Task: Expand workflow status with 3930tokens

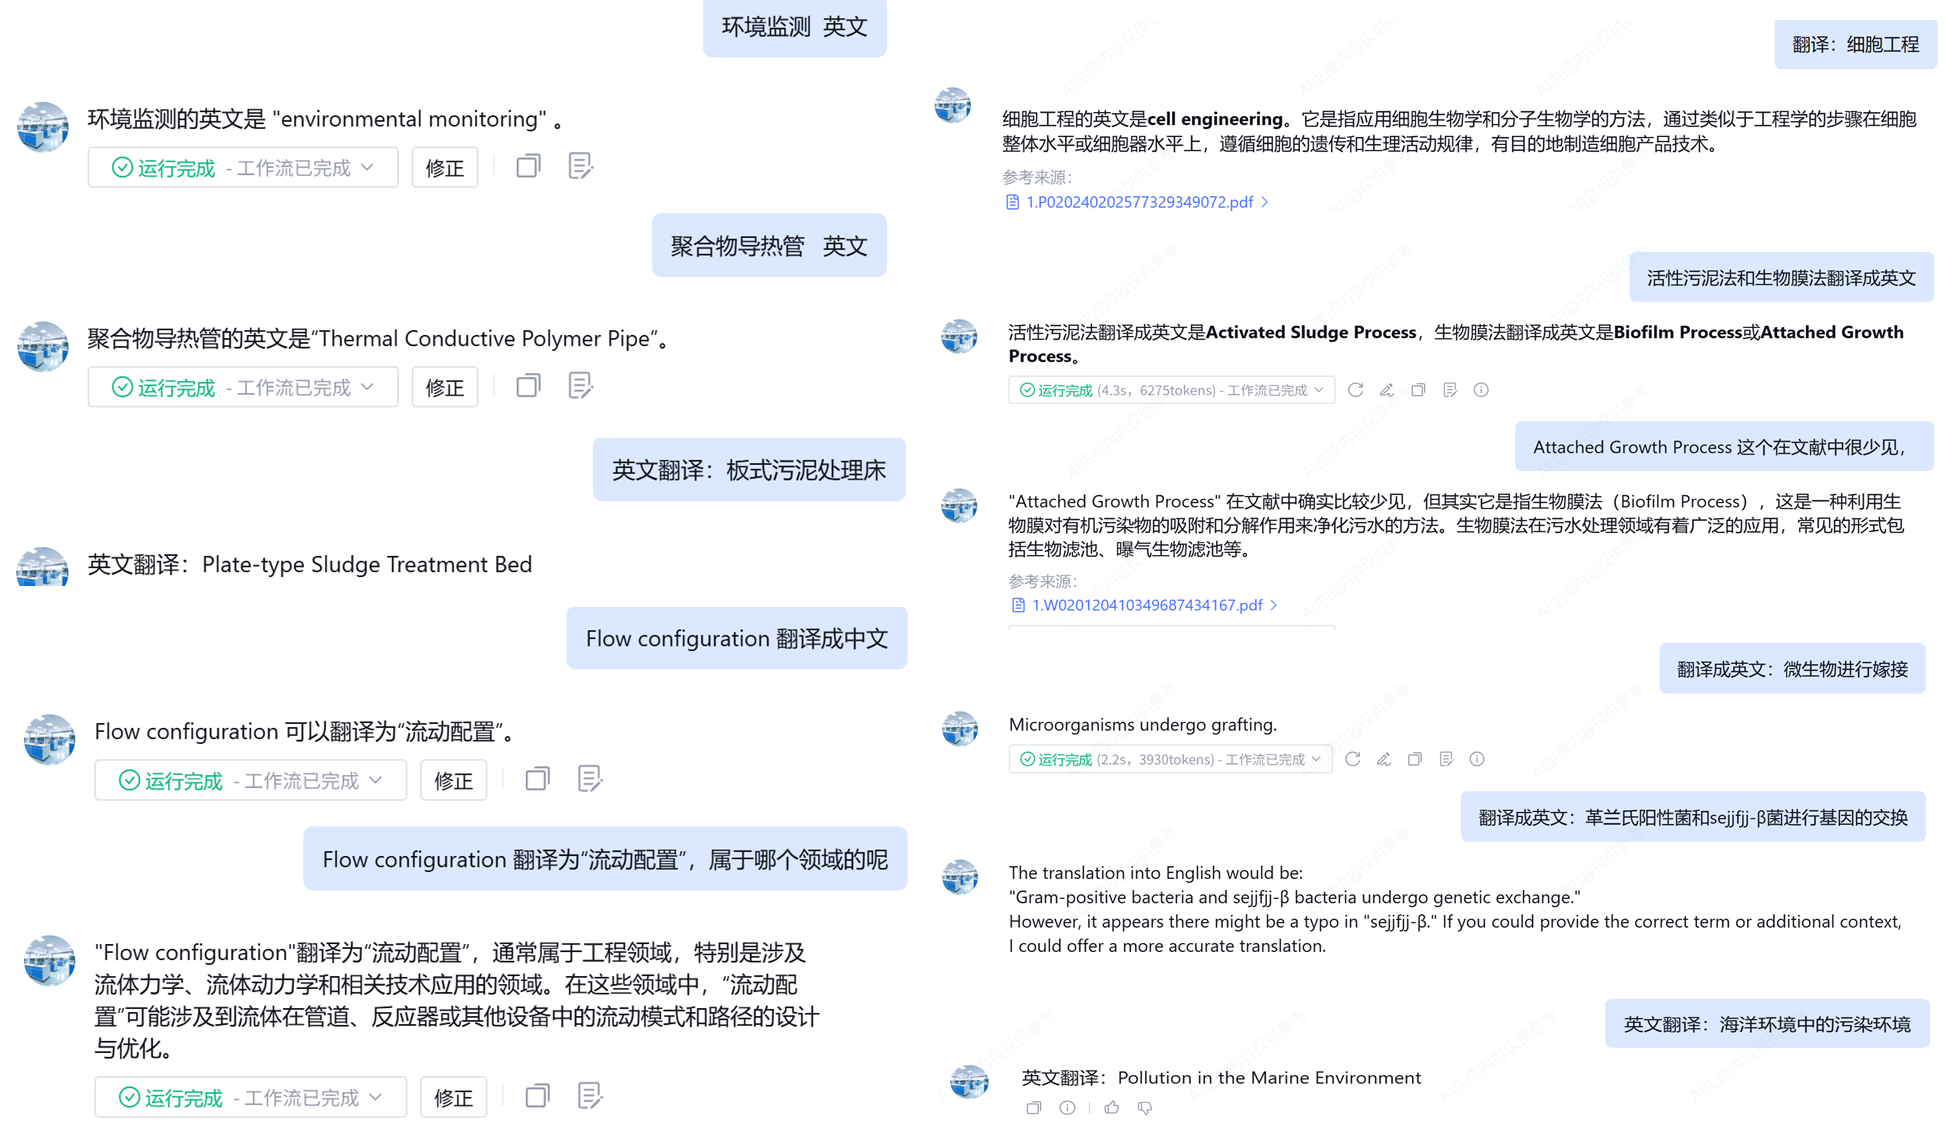Action: point(1170,759)
